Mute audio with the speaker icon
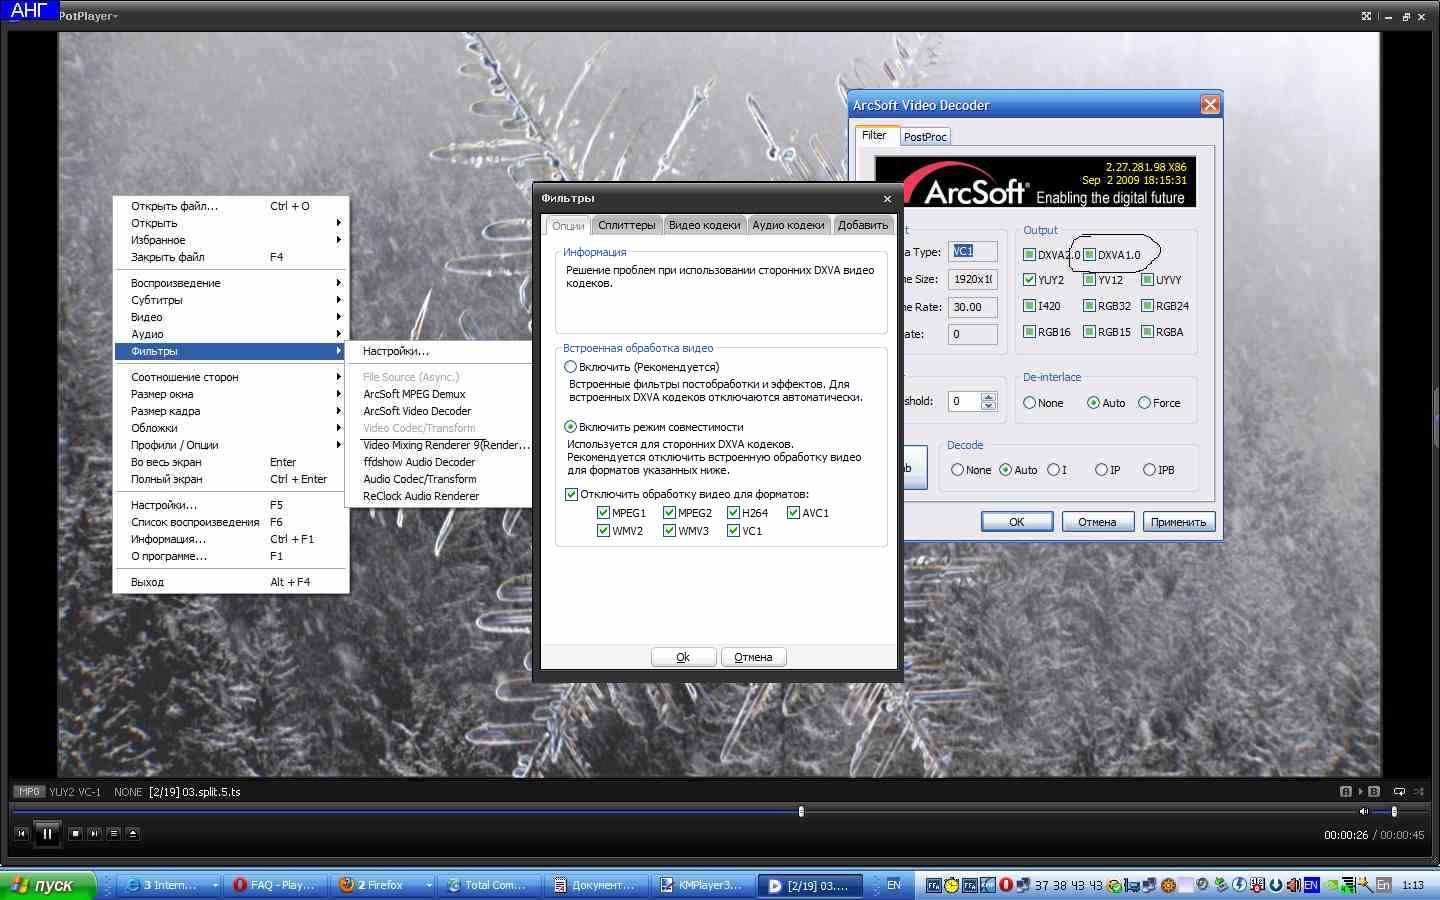Image resolution: width=1440 pixels, height=900 pixels. click(x=1363, y=811)
